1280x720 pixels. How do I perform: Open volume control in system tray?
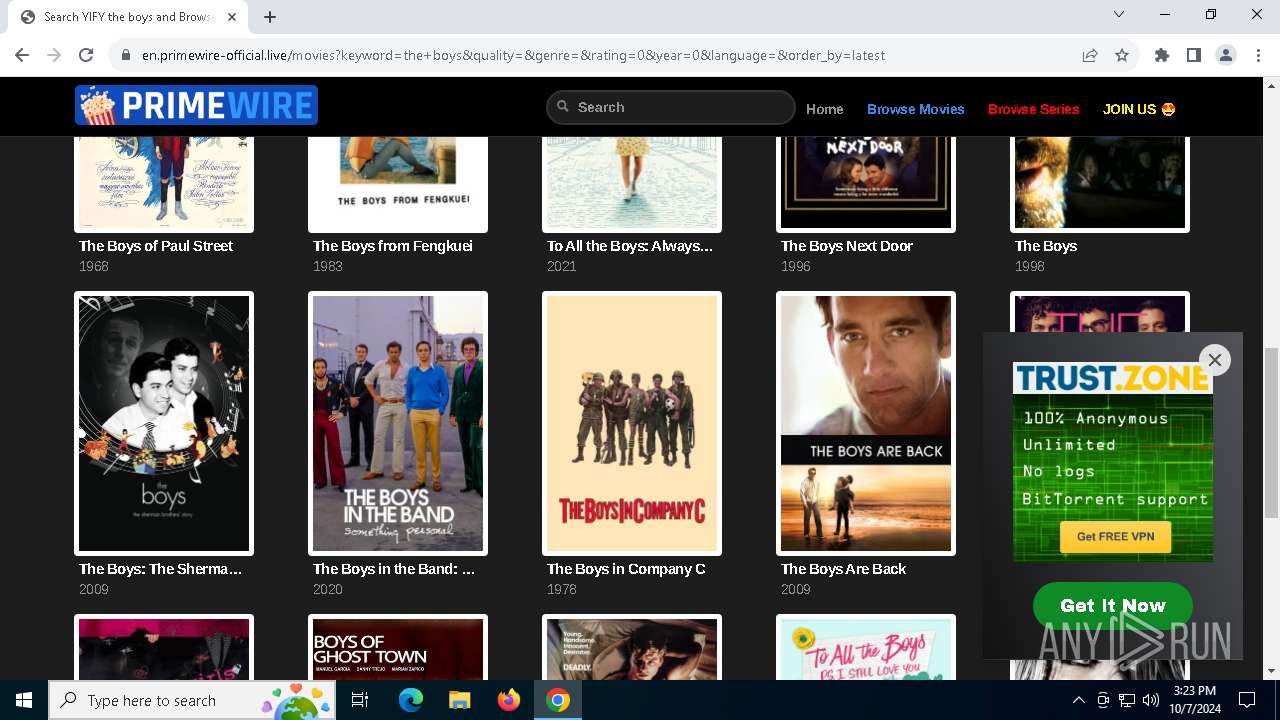click(x=1151, y=700)
